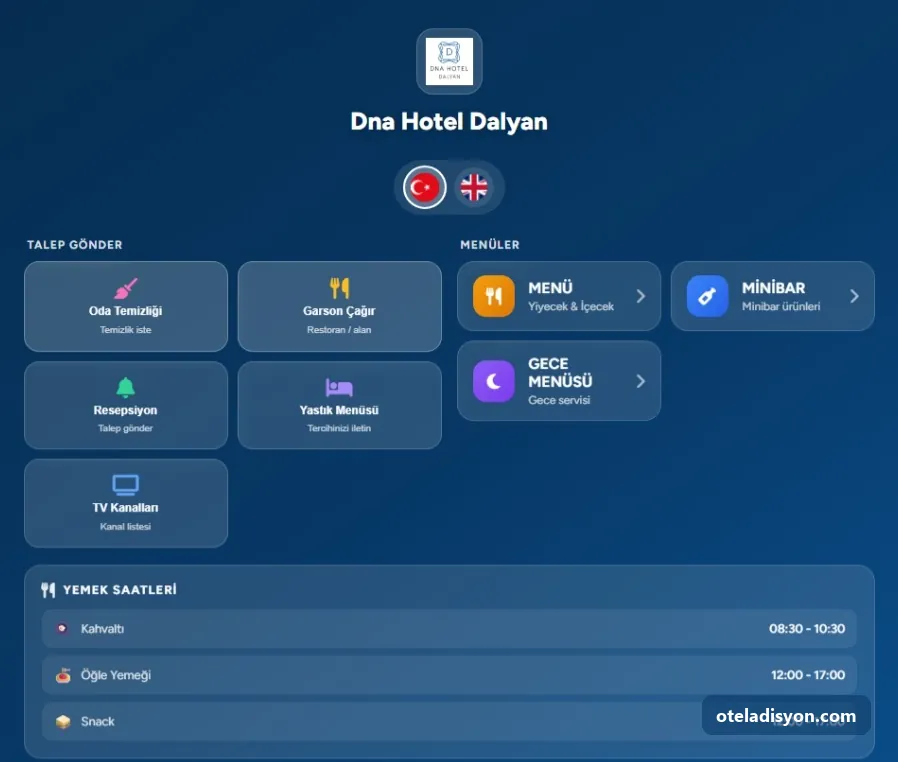Click the blue monitor TV Kanalları icon
This screenshot has height=762, width=898.
click(125, 484)
